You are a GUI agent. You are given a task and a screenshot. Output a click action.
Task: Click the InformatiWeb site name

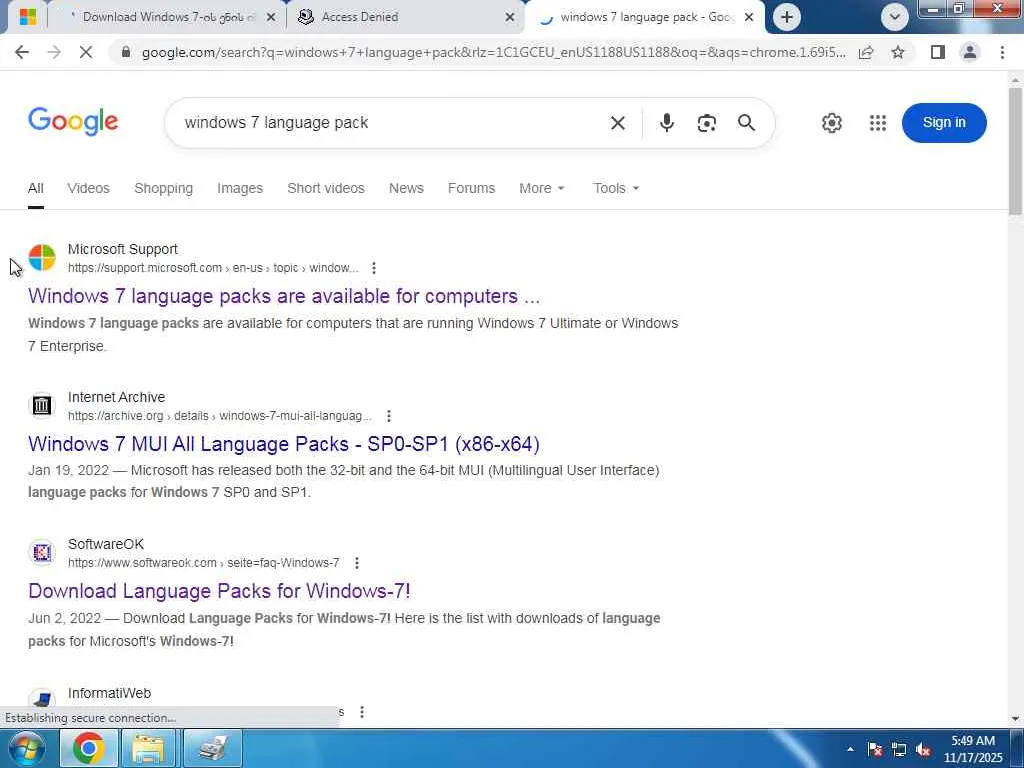109,694
